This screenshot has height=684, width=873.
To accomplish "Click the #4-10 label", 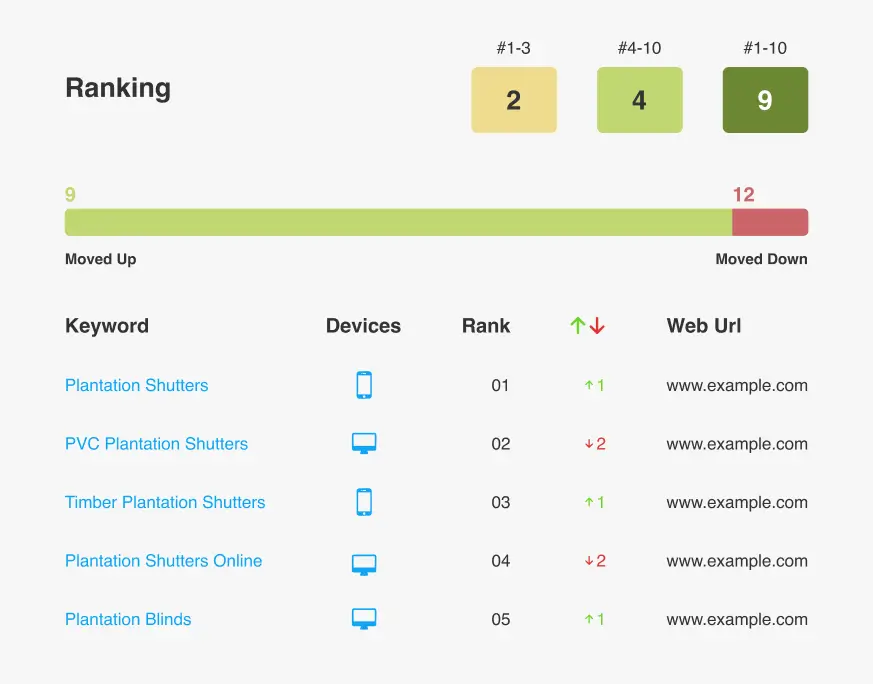I will point(640,48).
